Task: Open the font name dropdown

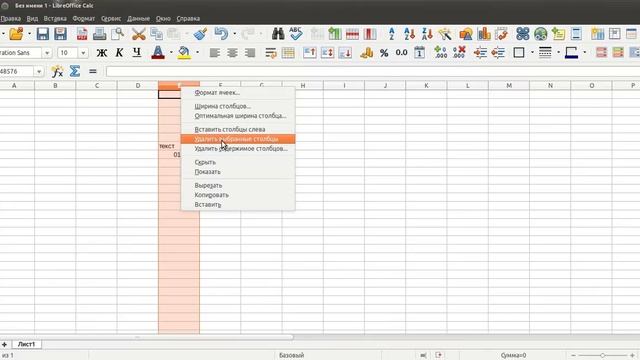Action: [47, 53]
